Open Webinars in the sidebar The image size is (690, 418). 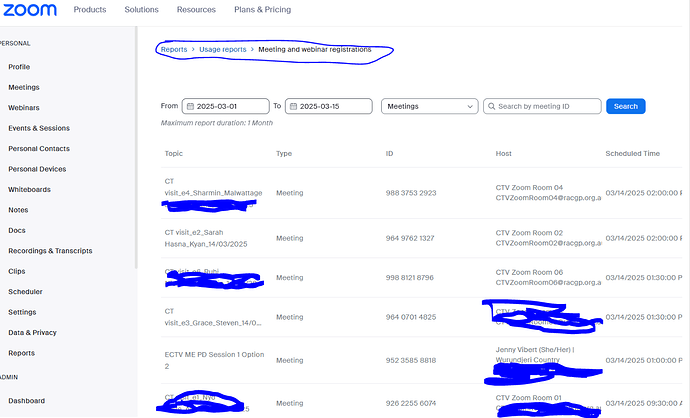(24, 108)
